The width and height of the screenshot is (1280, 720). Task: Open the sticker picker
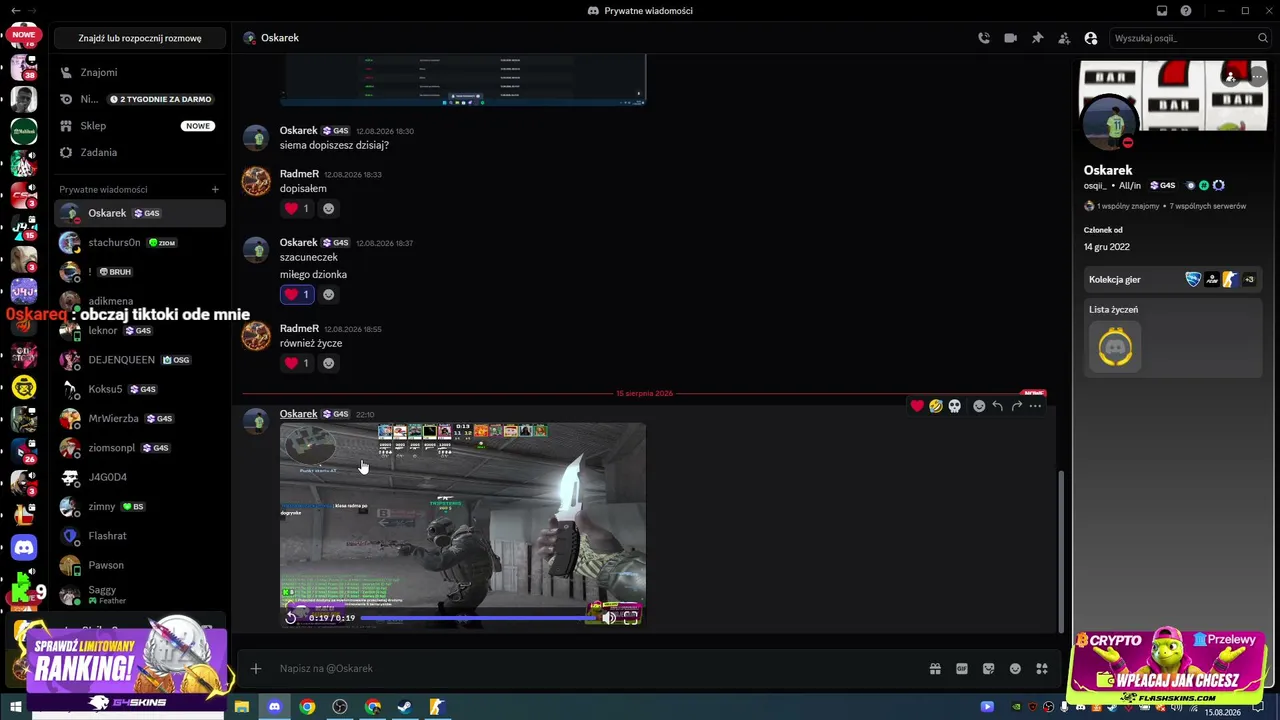[x=989, y=669]
